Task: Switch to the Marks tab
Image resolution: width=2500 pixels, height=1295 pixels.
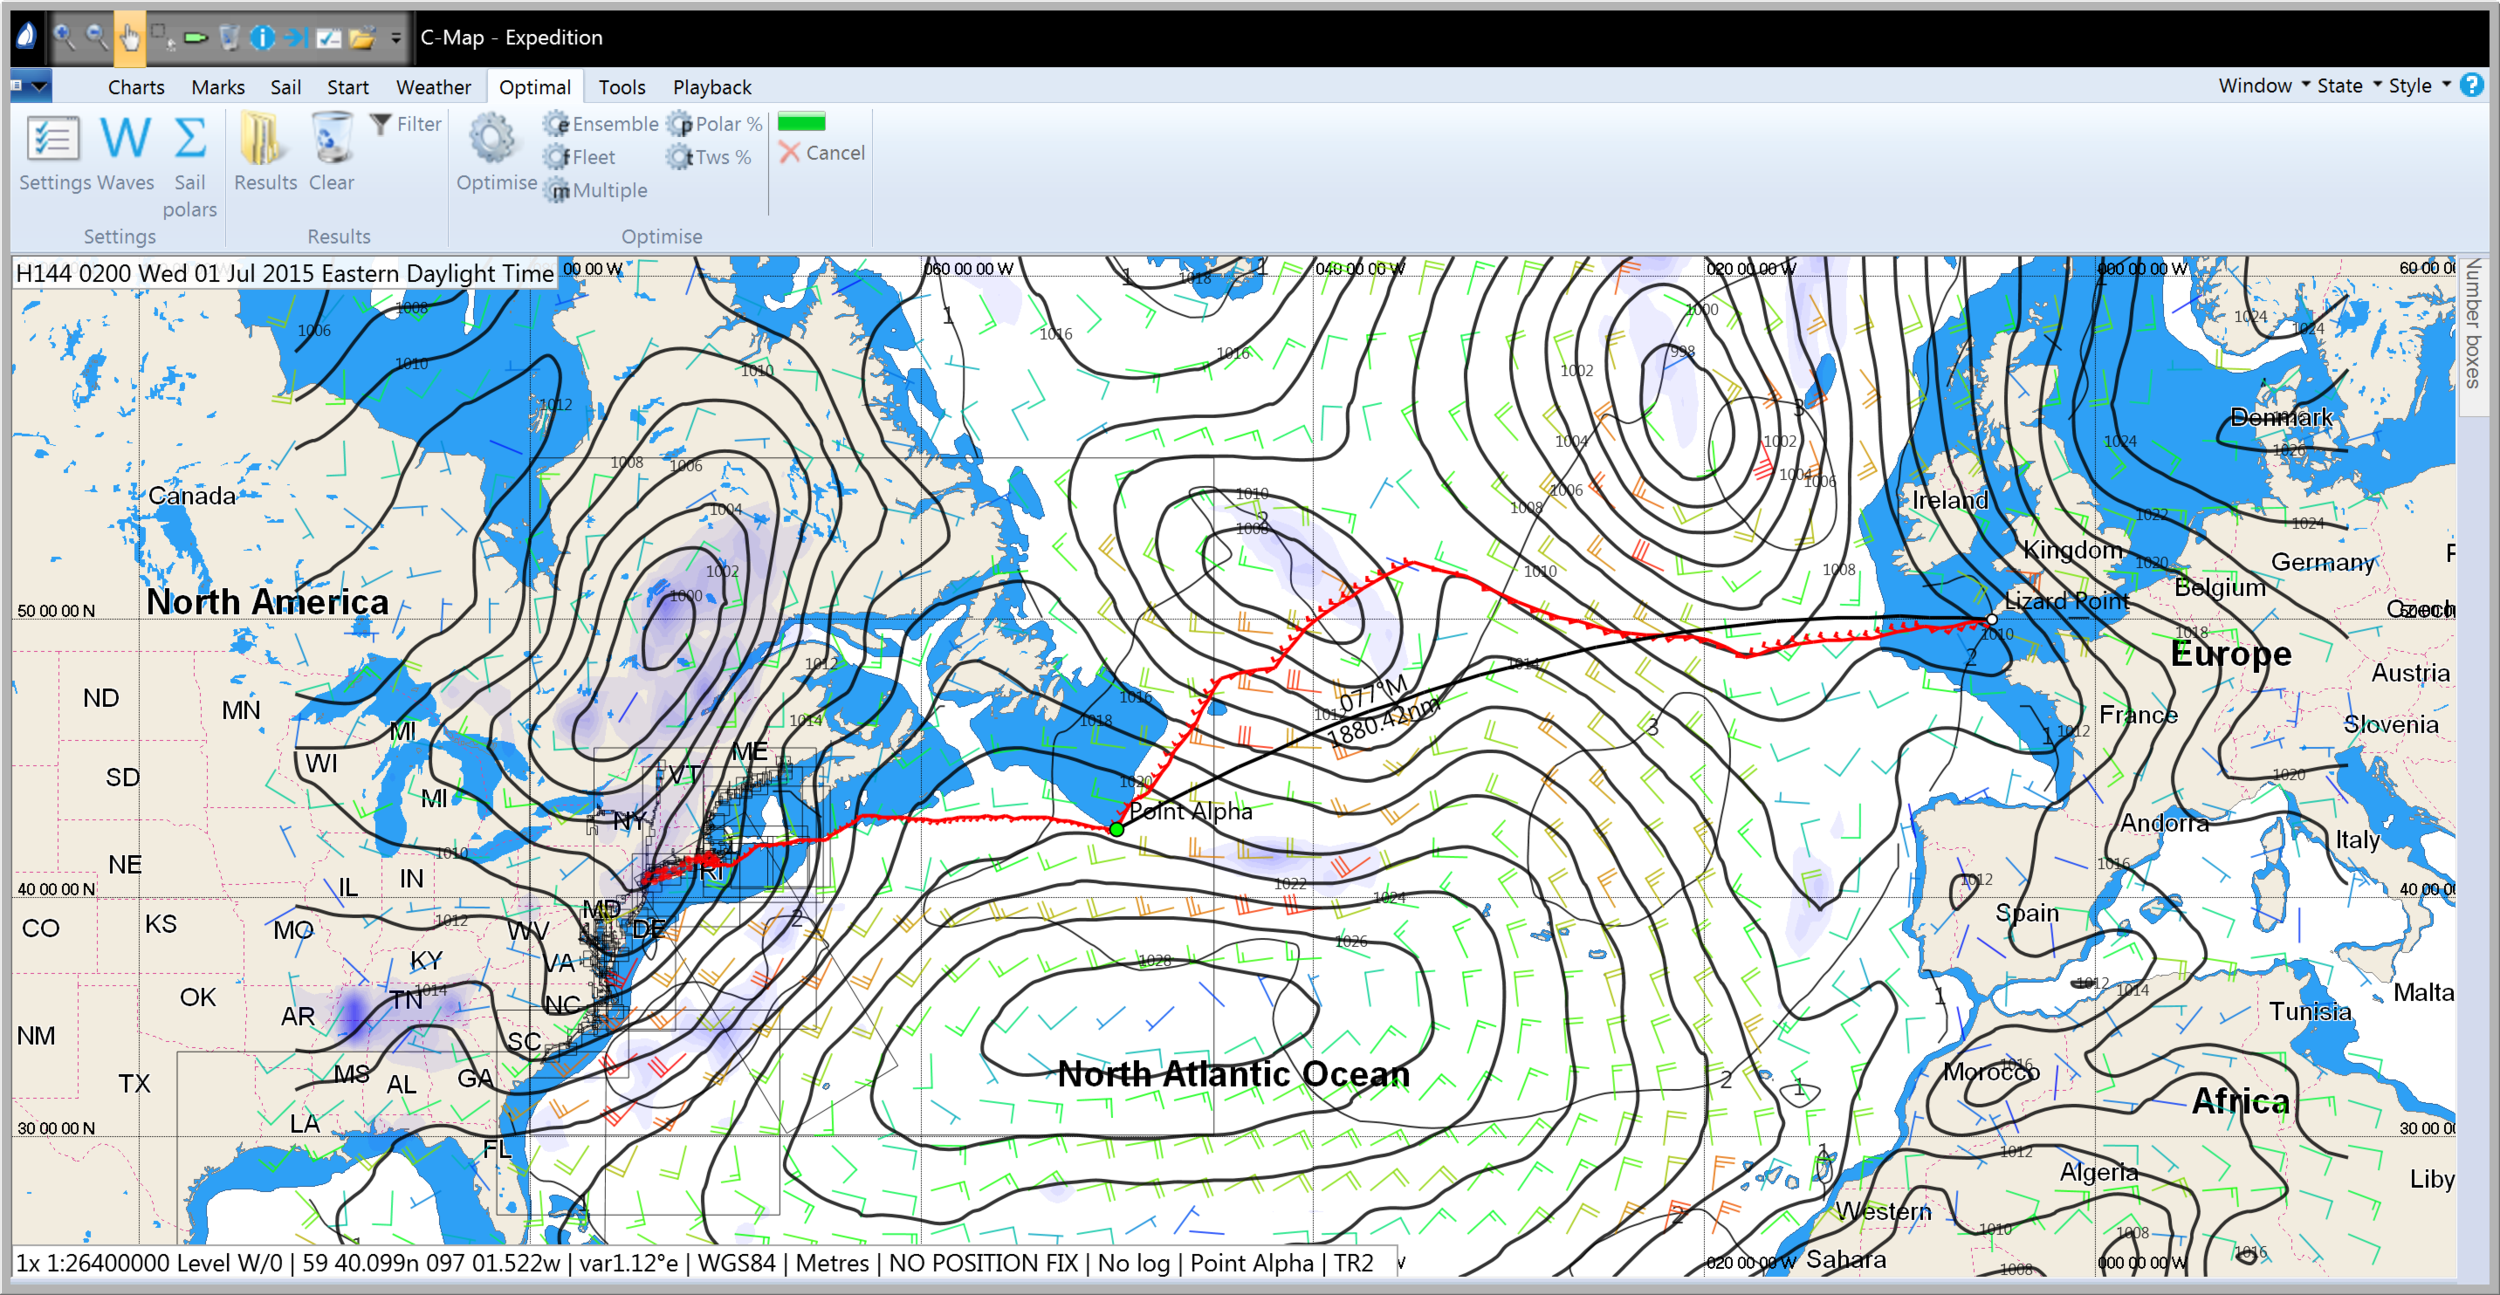Action: click(x=218, y=87)
